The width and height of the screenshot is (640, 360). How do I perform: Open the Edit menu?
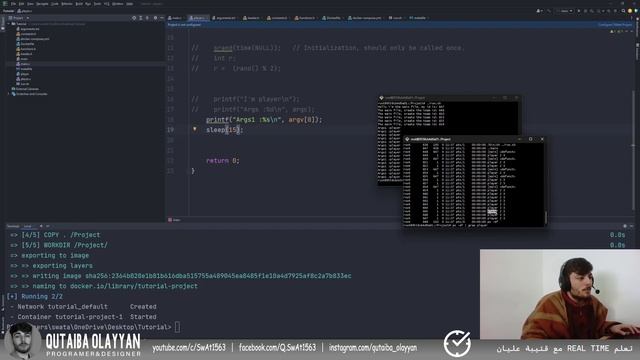(21, 4)
